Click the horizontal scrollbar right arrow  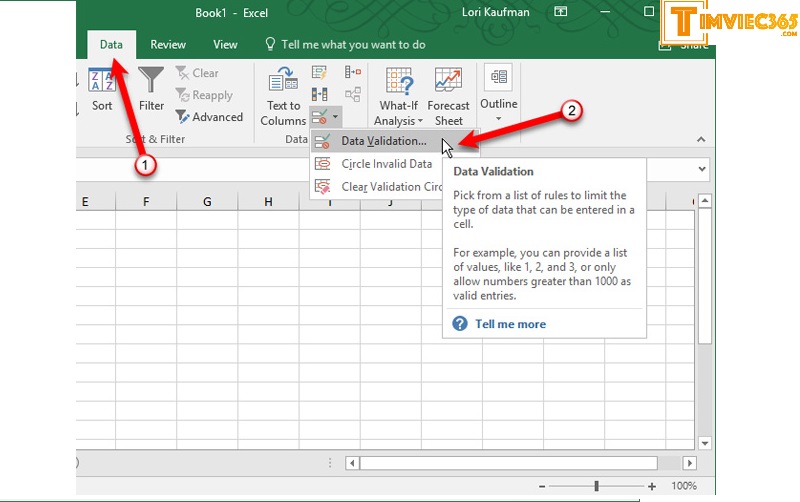coord(690,464)
